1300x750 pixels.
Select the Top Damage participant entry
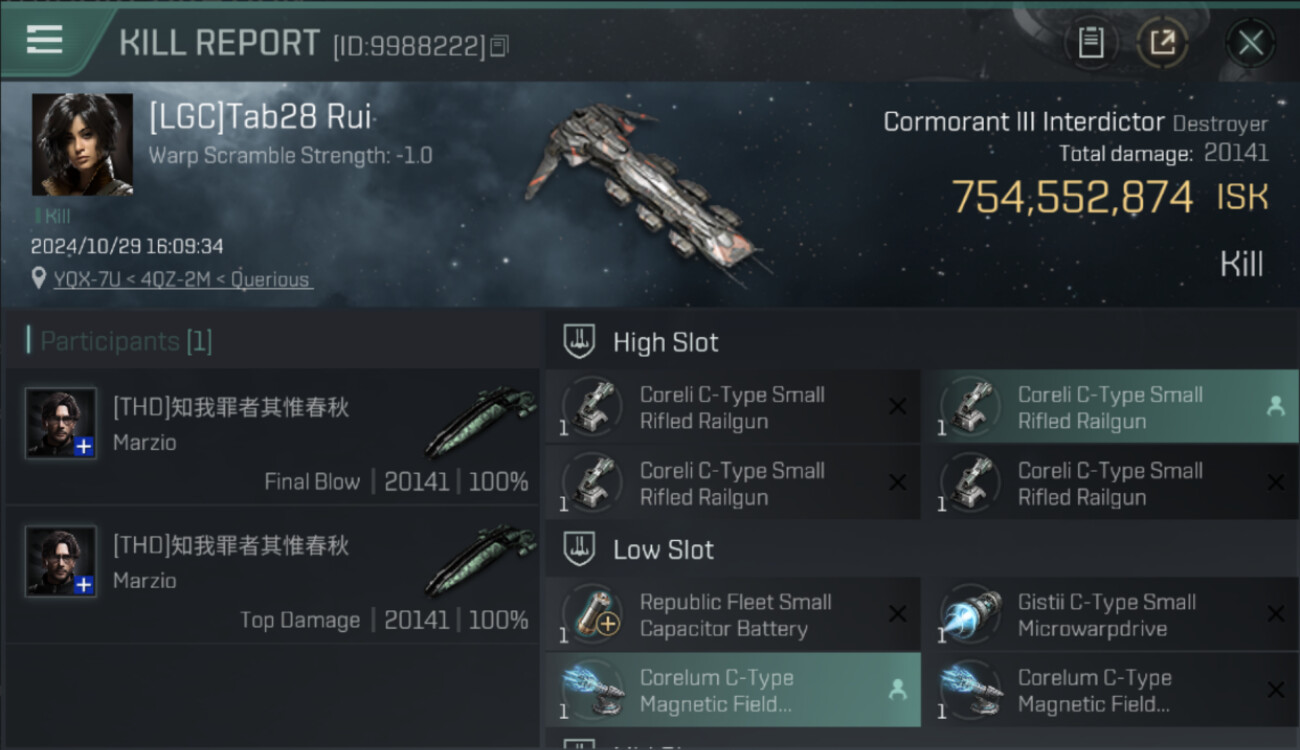[272, 575]
